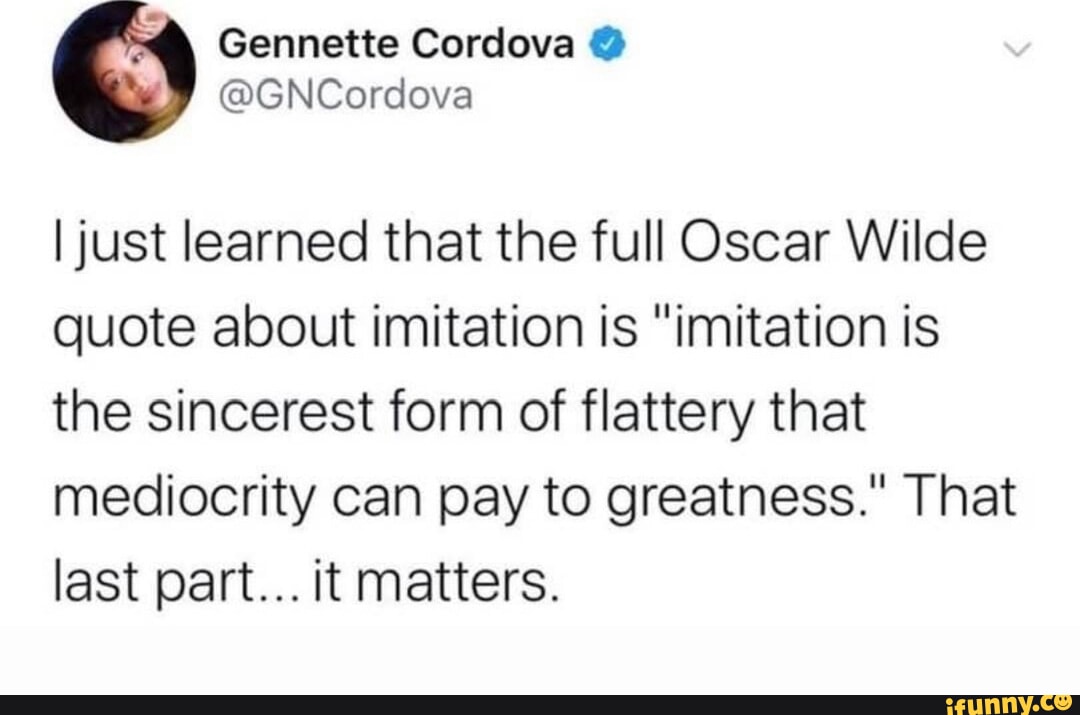This screenshot has width=1080, height=715.
Task: Click the @GNCordova handle
Action: coord(343,96)
